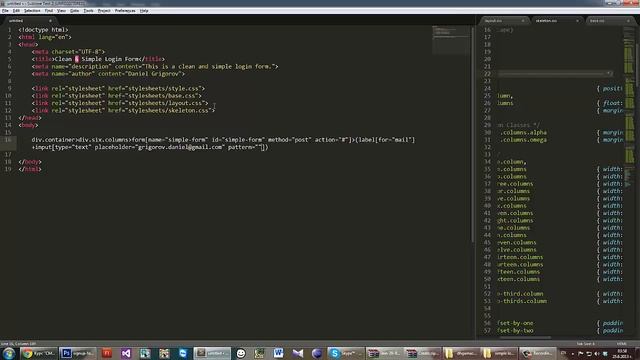Click right pane horizontal scrollbar
The image size is (640, 360).
point(525,338)
